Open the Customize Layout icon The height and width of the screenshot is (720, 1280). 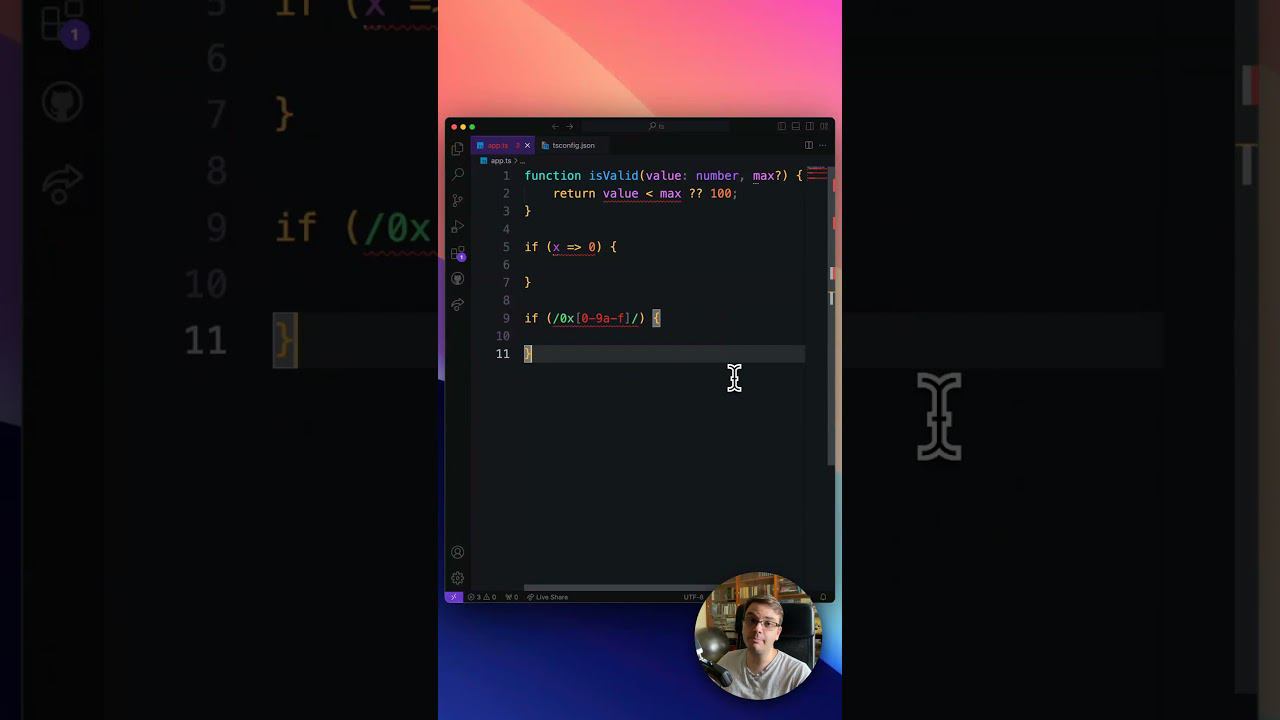[x=824, y=127]
